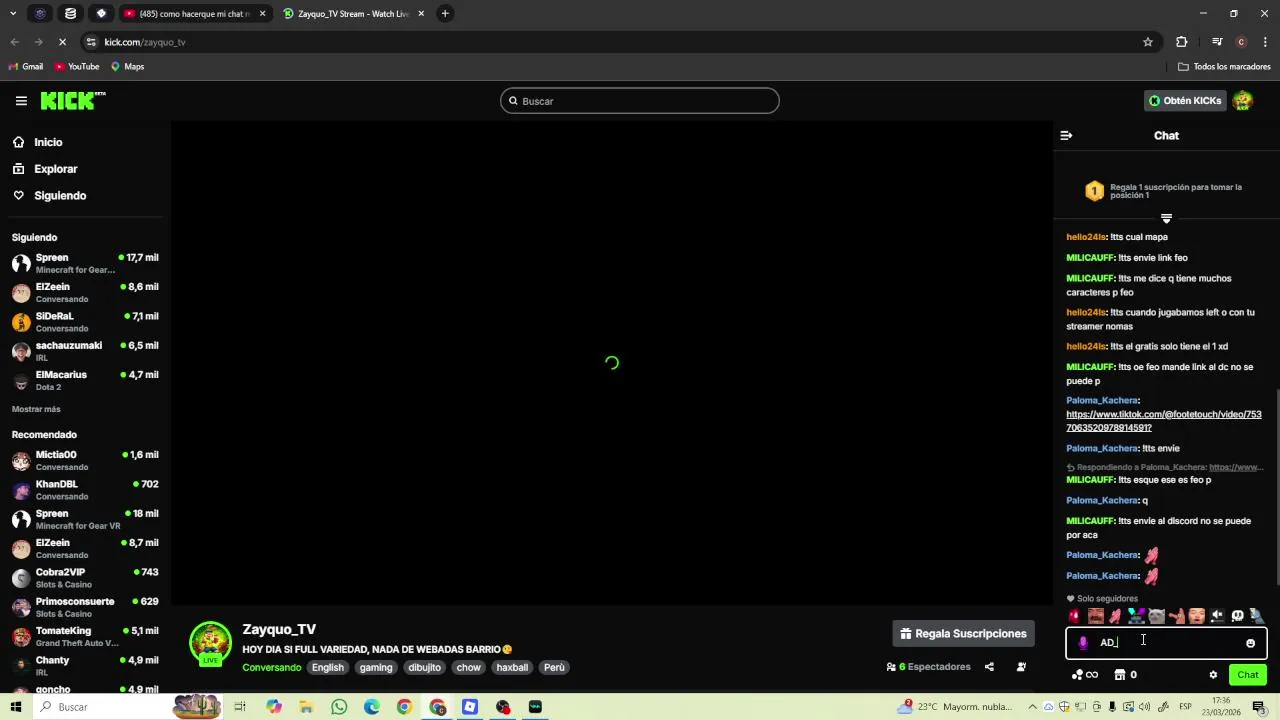Viewport: 1280px width, 720px height.
Task: Open KhanDBL recommended channel
Action: tap(85, 489)
